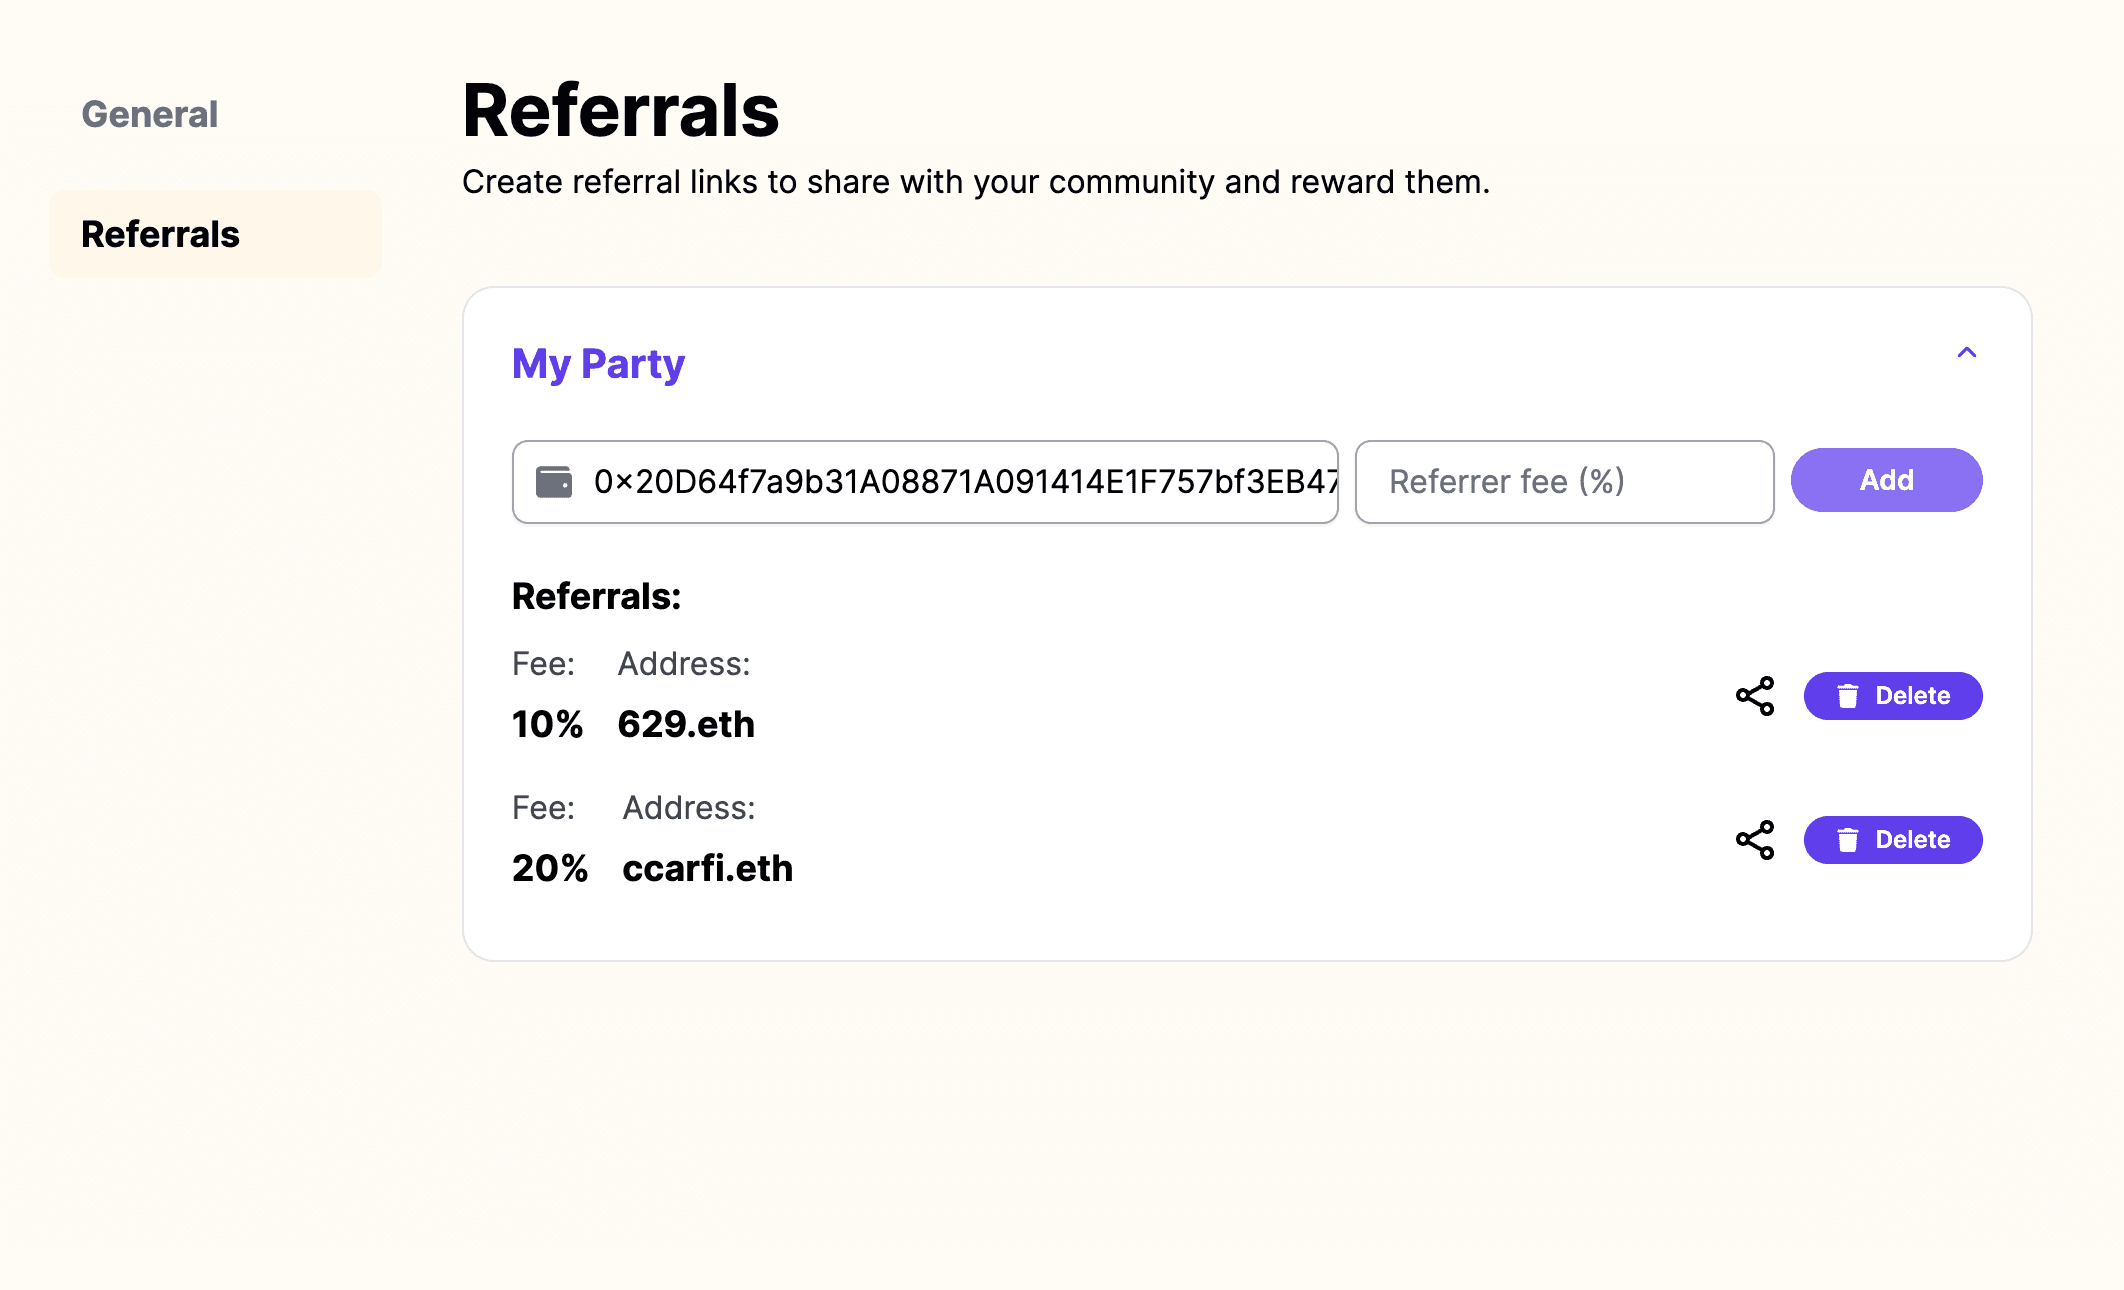Click the wallet icon in address field
This screenshot has height=1290, width=2124.
click(x=554, y=481)
